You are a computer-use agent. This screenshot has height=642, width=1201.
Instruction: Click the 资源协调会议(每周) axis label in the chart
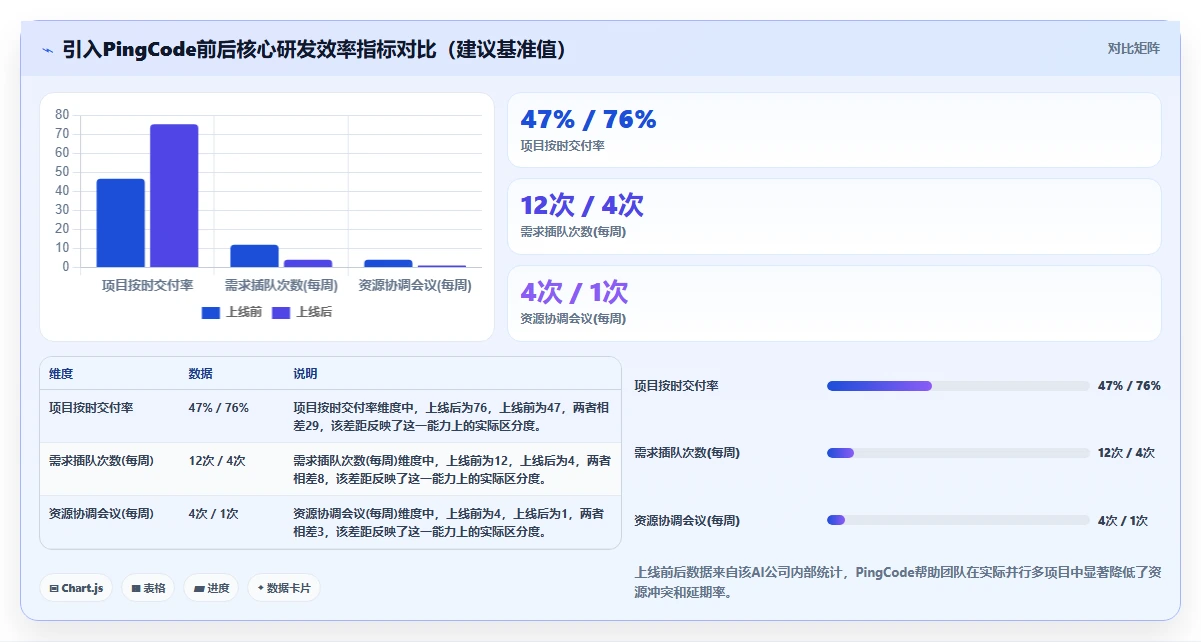coord(415,285)
